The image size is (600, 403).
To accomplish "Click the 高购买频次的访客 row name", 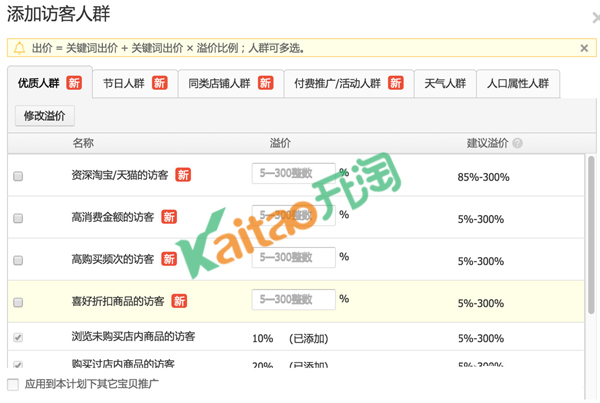I will tap(112, 259).
